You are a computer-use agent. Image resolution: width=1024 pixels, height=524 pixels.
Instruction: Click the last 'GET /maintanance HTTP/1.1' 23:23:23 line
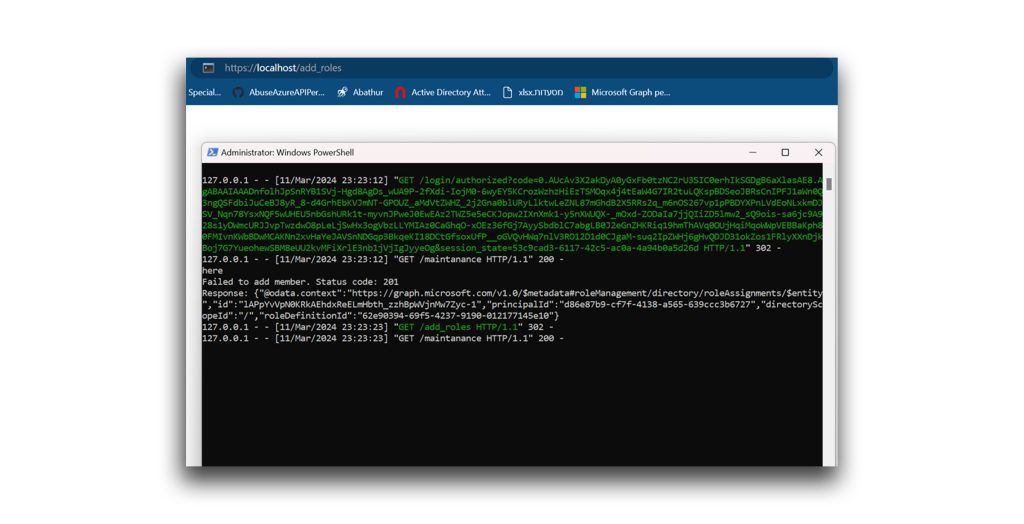(x=383, y=338)
